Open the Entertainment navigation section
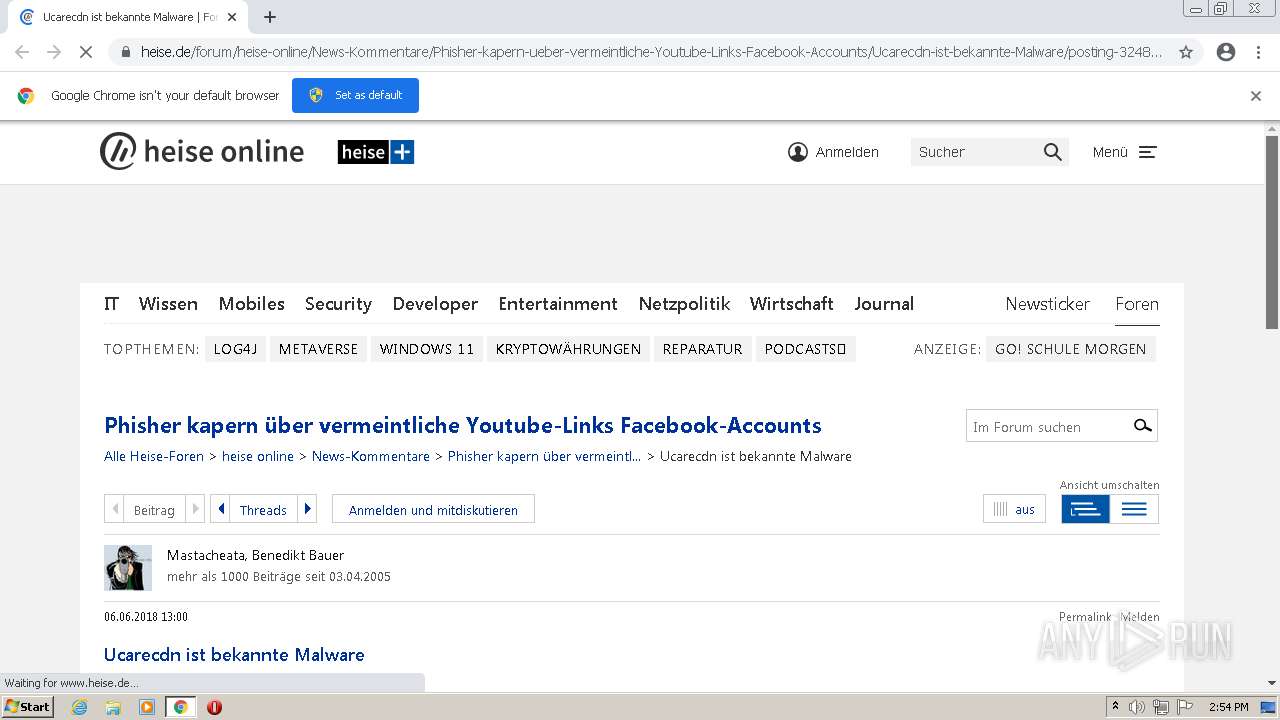 click(558, 304)
